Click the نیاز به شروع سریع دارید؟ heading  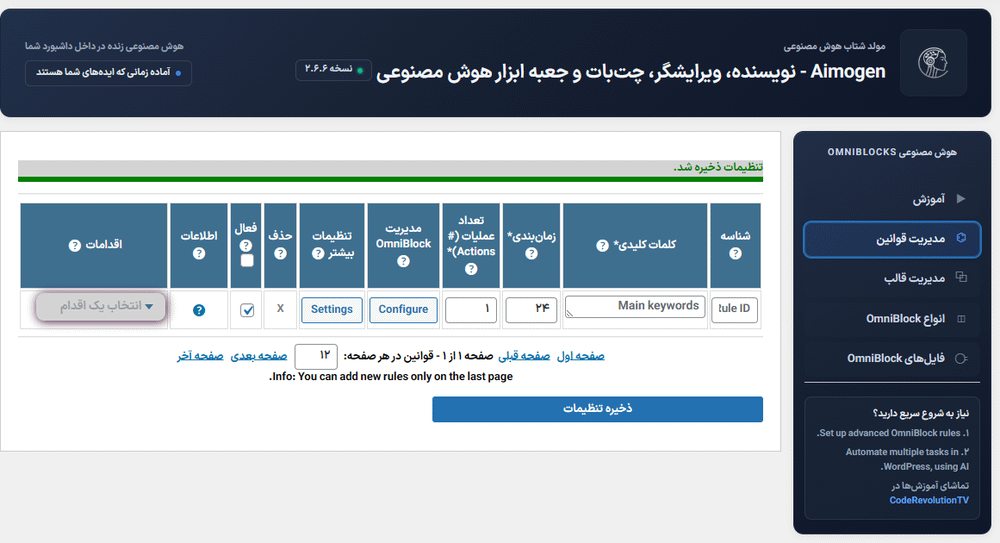click(920, 413)
